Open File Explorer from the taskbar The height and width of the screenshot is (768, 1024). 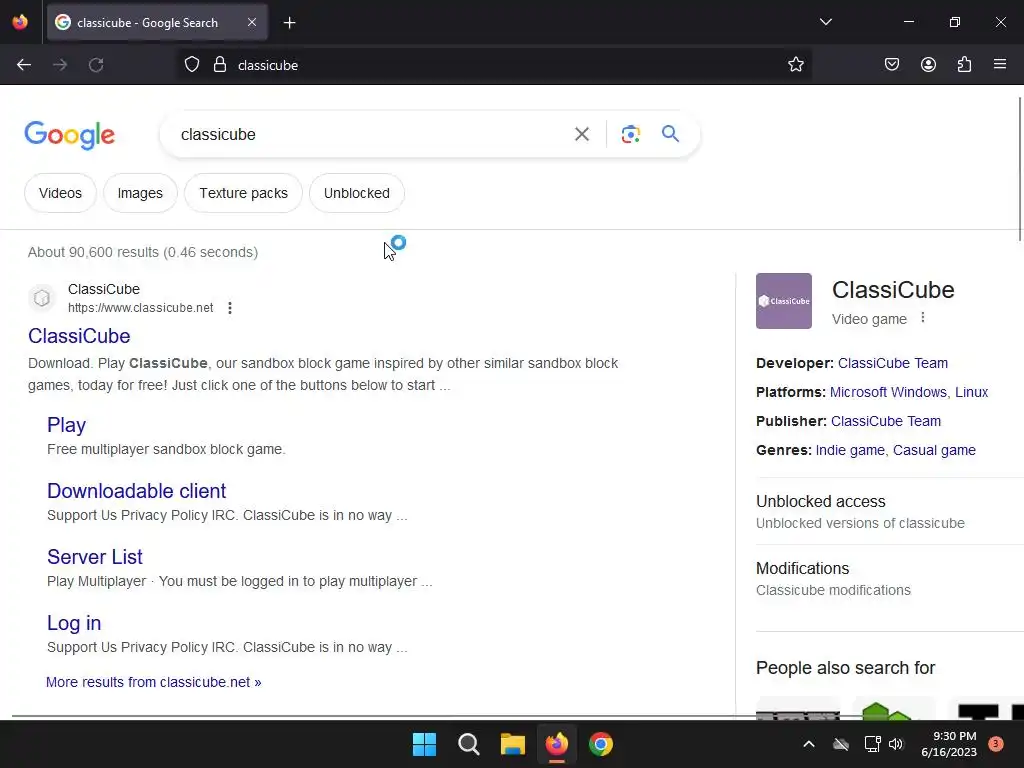pyautogui.click(x=513, y=744)
